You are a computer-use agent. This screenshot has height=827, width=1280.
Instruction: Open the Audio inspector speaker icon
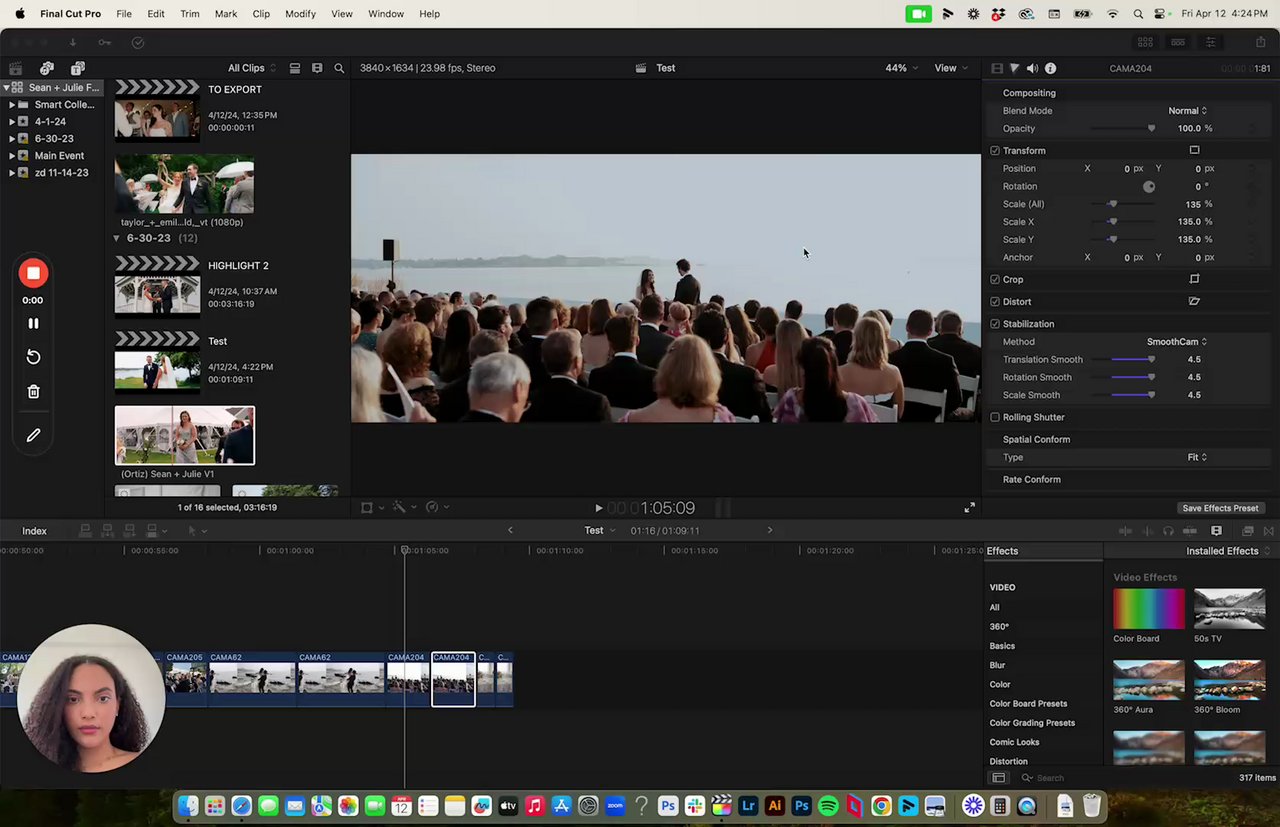pyautogui.click(x=1032, y=68)
